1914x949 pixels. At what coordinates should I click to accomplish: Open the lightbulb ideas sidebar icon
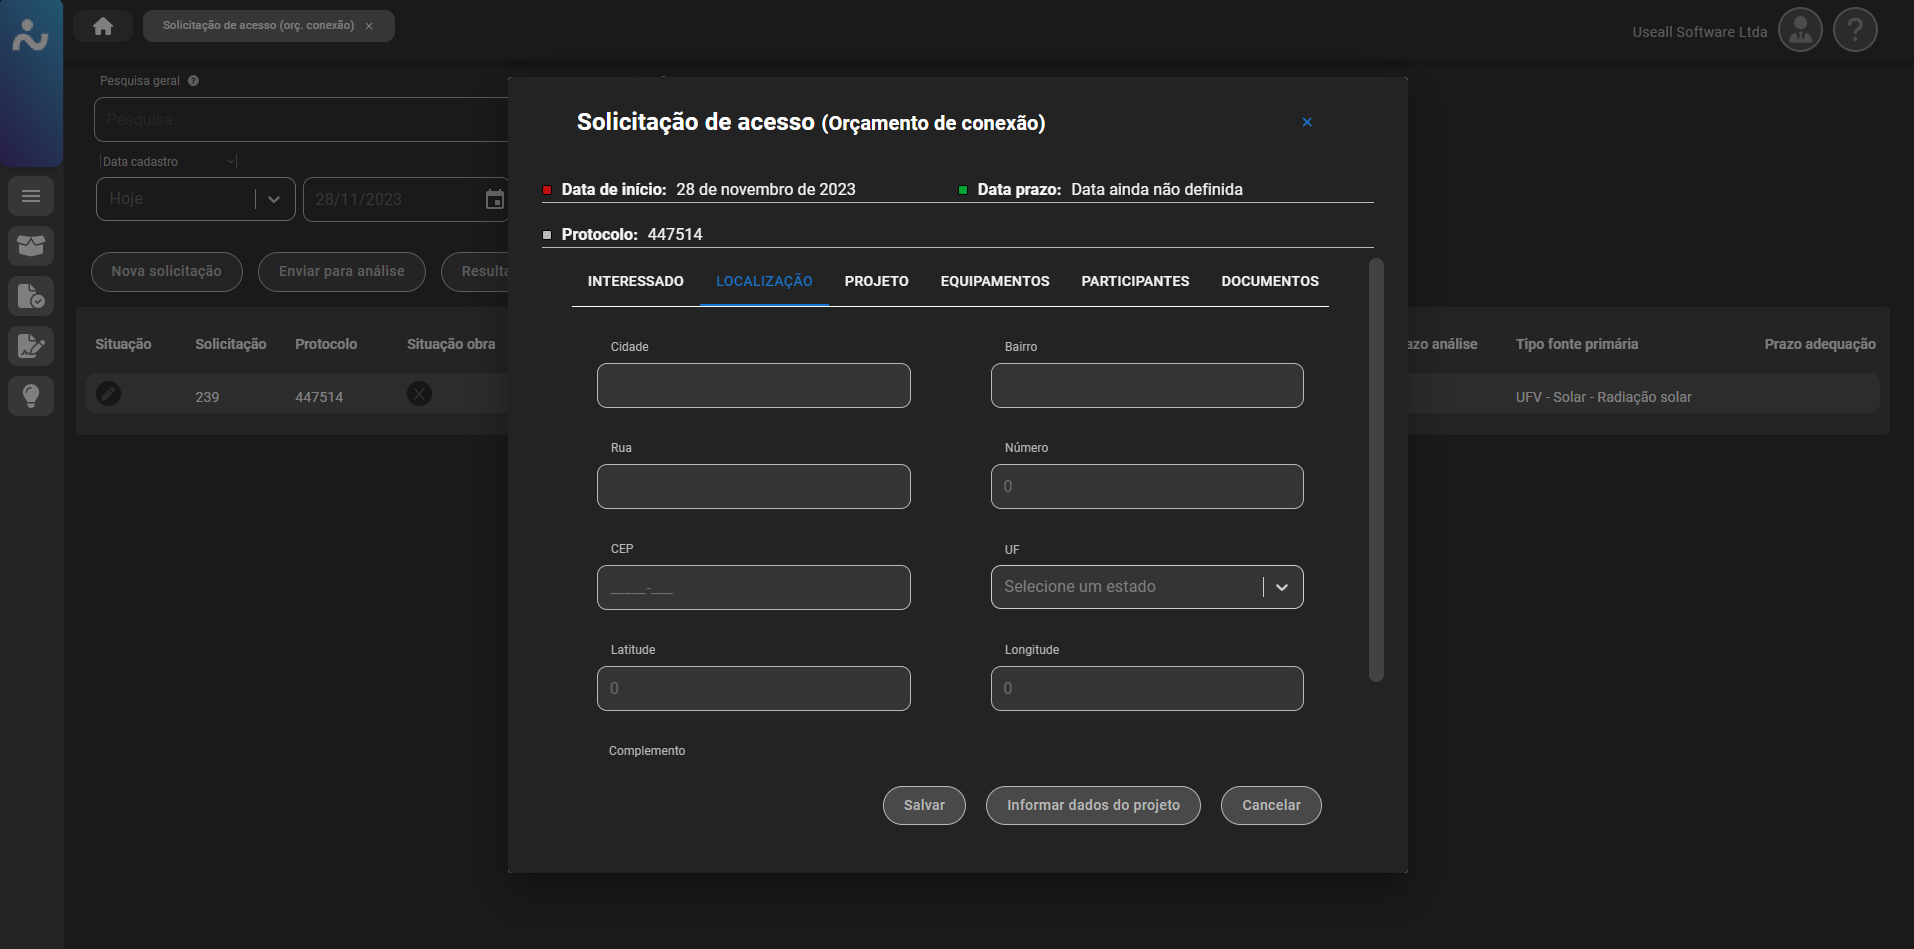click(x=31, y=396)
